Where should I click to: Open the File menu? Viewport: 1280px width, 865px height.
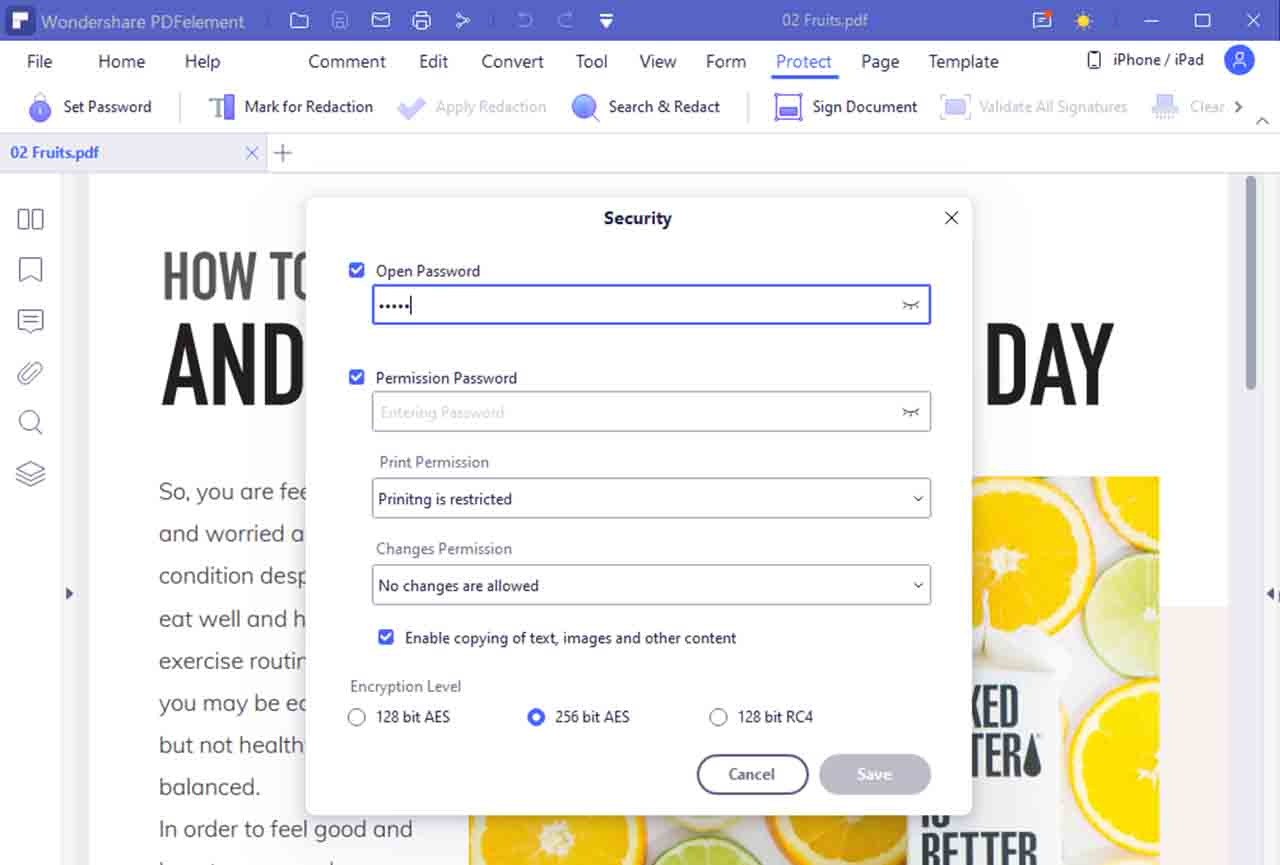pyautogui.click(x=40, y=61)
